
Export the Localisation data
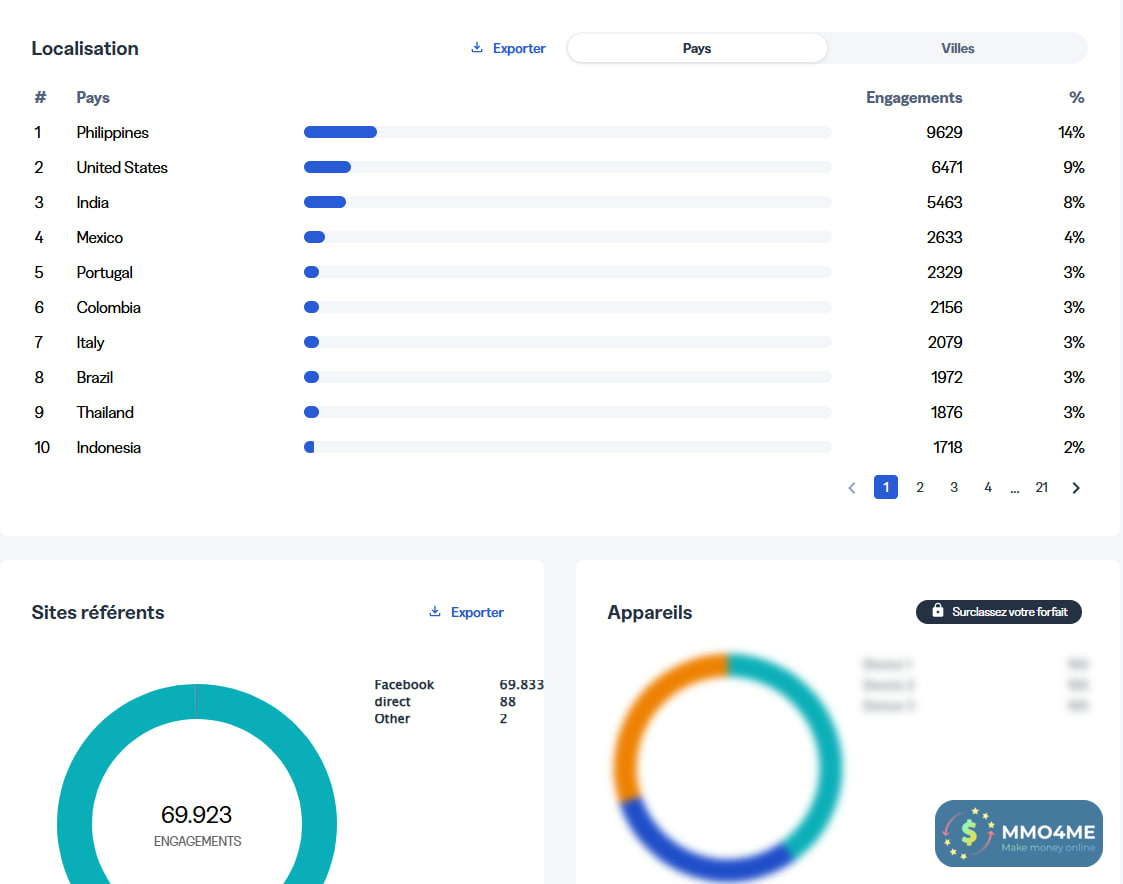click(509, 48)
